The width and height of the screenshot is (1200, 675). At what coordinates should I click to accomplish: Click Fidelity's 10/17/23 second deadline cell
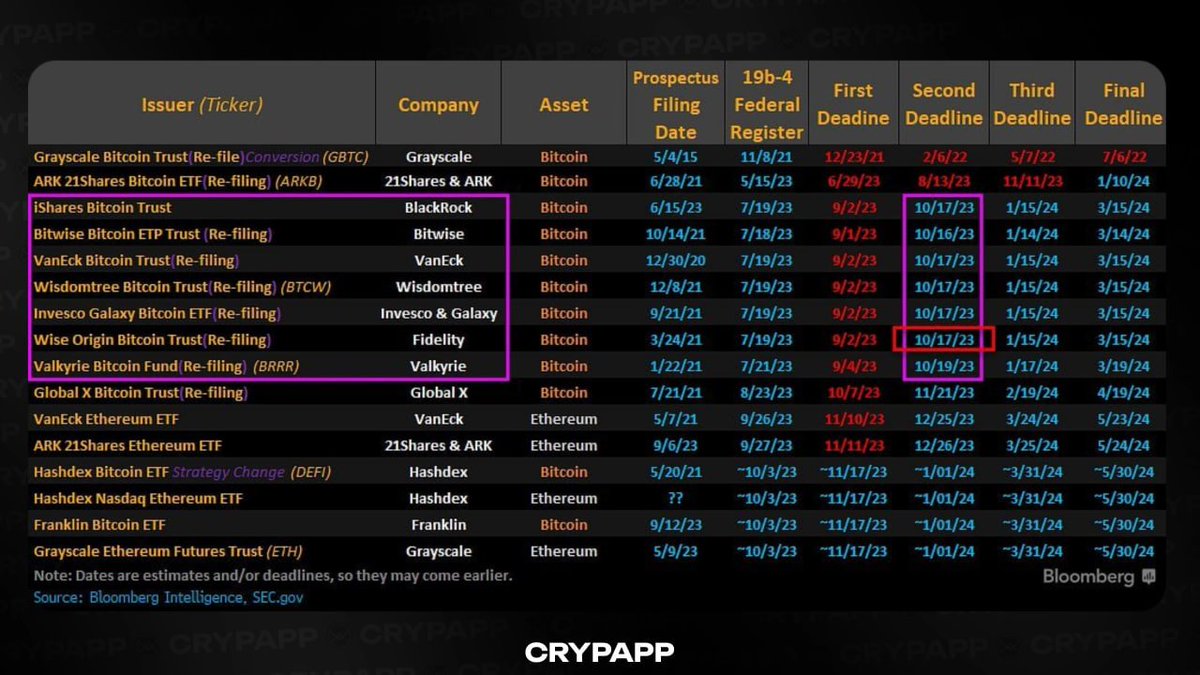943,340
